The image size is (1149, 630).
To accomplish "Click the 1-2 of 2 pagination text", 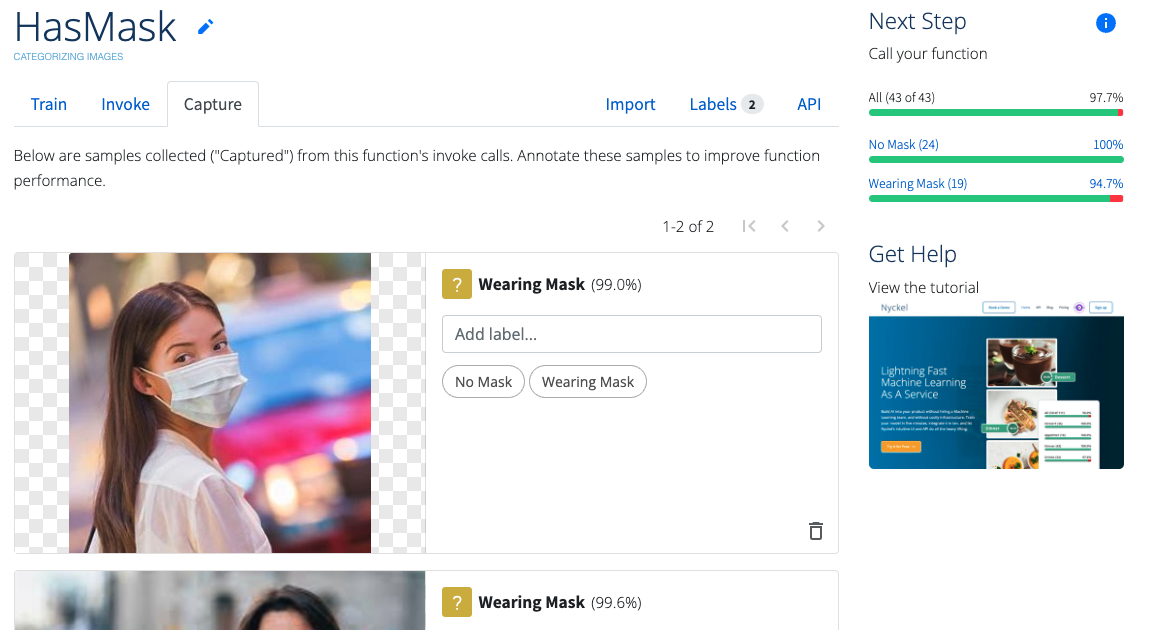I will (x=688, y=226).
